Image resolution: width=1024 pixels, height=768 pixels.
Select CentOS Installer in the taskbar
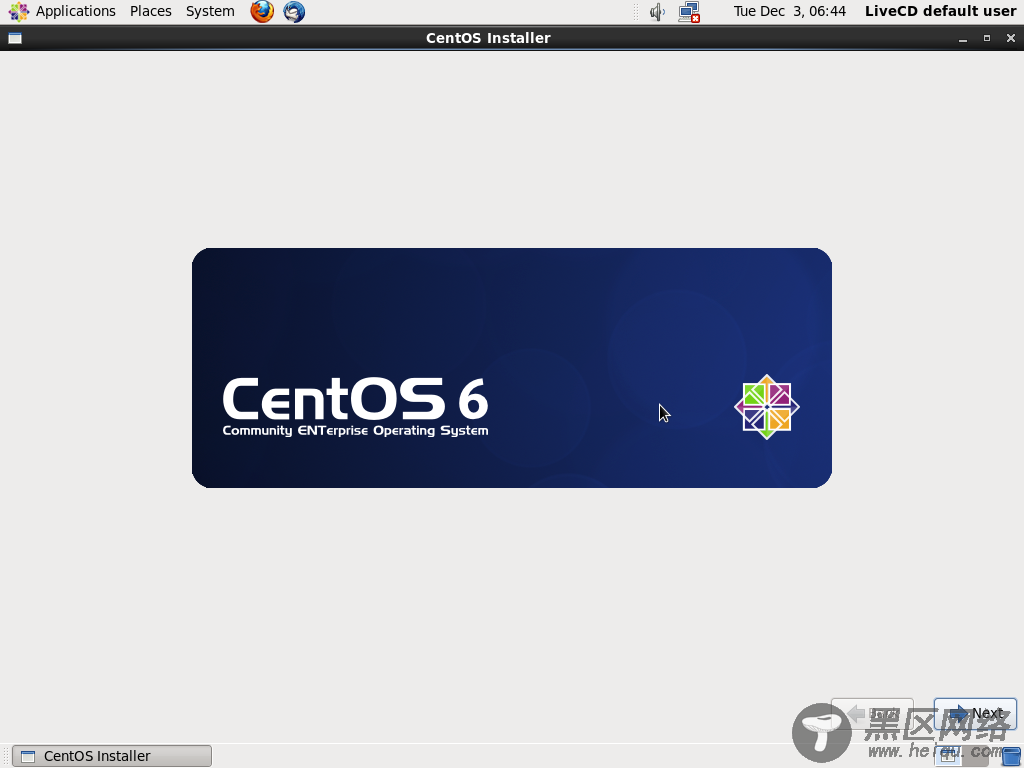tap(112, 756)
